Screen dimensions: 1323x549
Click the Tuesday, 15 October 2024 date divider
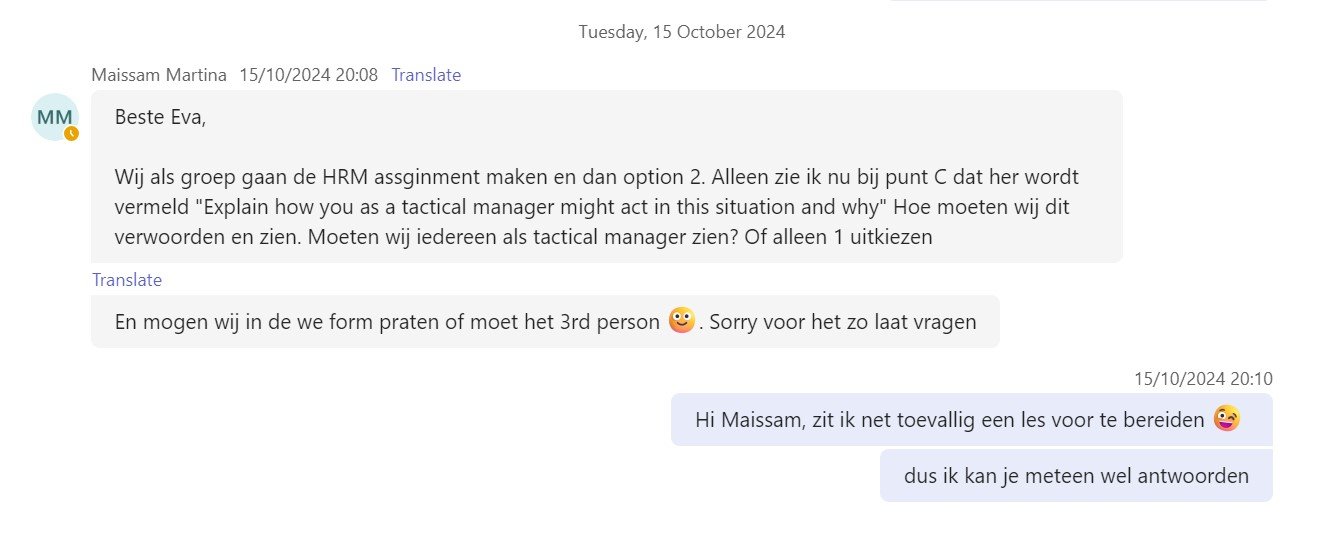coord(681,32)
